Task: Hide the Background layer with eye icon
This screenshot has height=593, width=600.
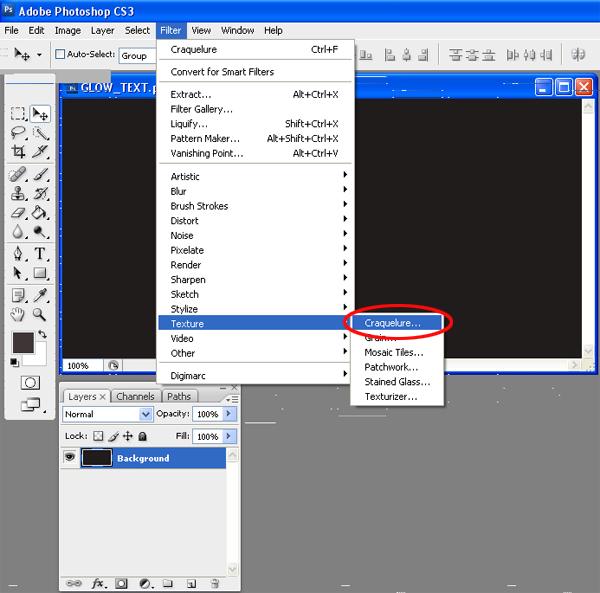Action: point(70,457)
